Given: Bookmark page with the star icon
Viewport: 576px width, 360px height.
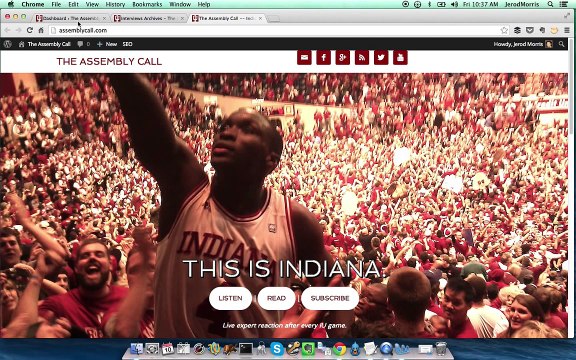Looking at the screenshot, I should [x=504, y=30].
